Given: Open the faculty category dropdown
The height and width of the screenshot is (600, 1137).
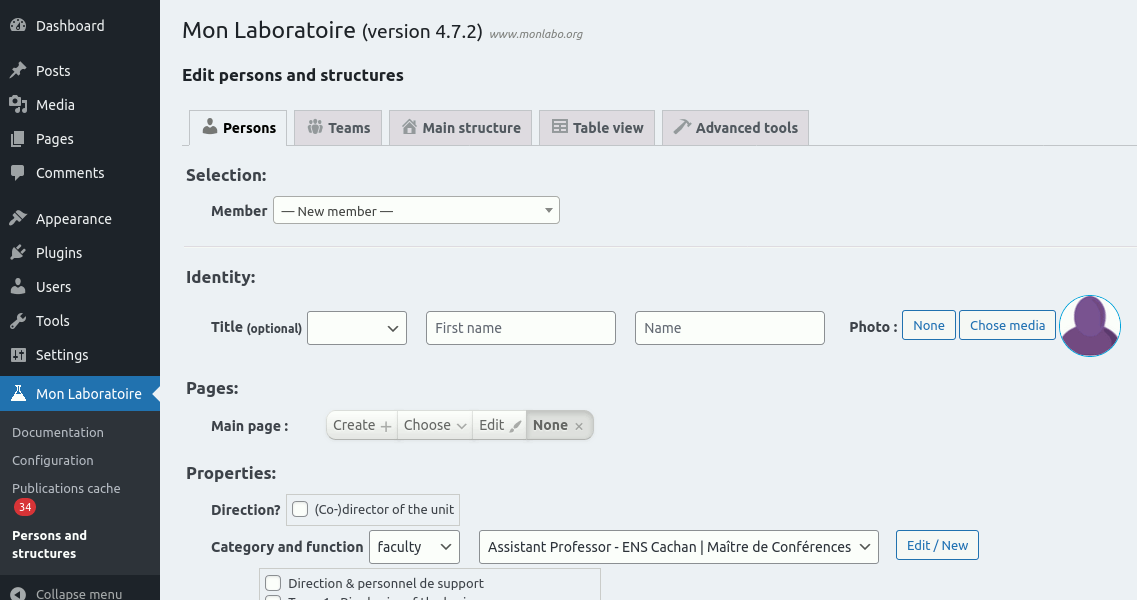Looking at the screenshot, I should coord(414,547).
